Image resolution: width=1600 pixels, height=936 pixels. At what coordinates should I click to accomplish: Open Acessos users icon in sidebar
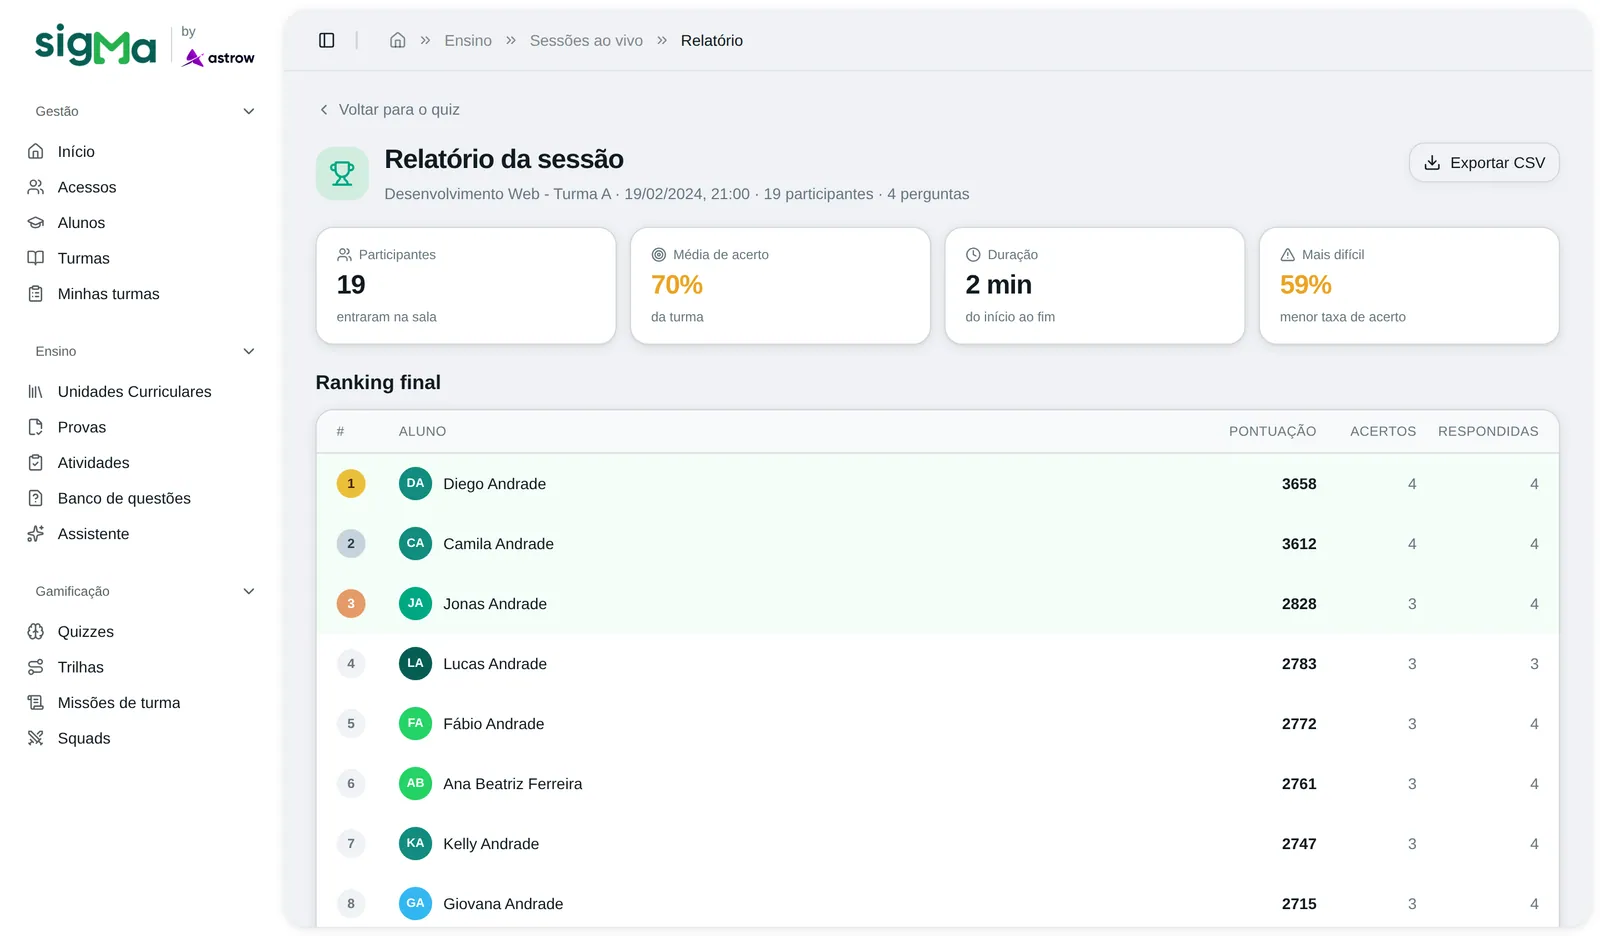tap(36, 187)
